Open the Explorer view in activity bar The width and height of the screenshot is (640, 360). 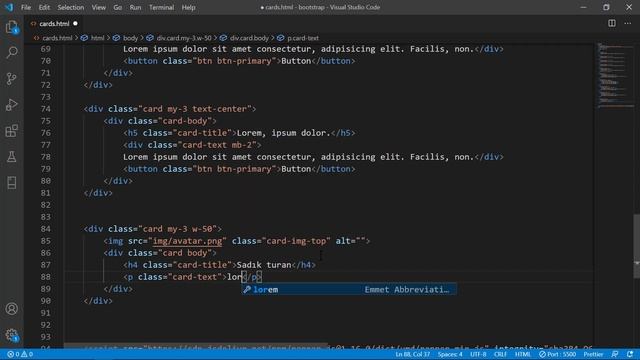tap(12, 27)
